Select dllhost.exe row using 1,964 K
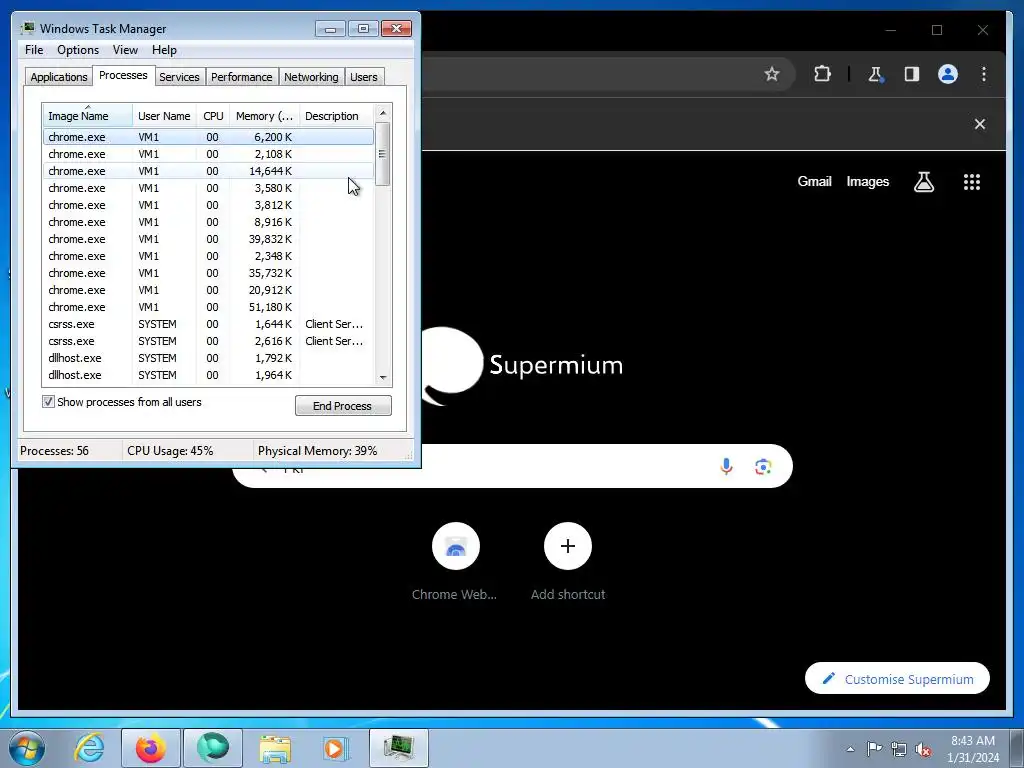Viewport: 1024px width, 768px height. [x=208, y=375]
